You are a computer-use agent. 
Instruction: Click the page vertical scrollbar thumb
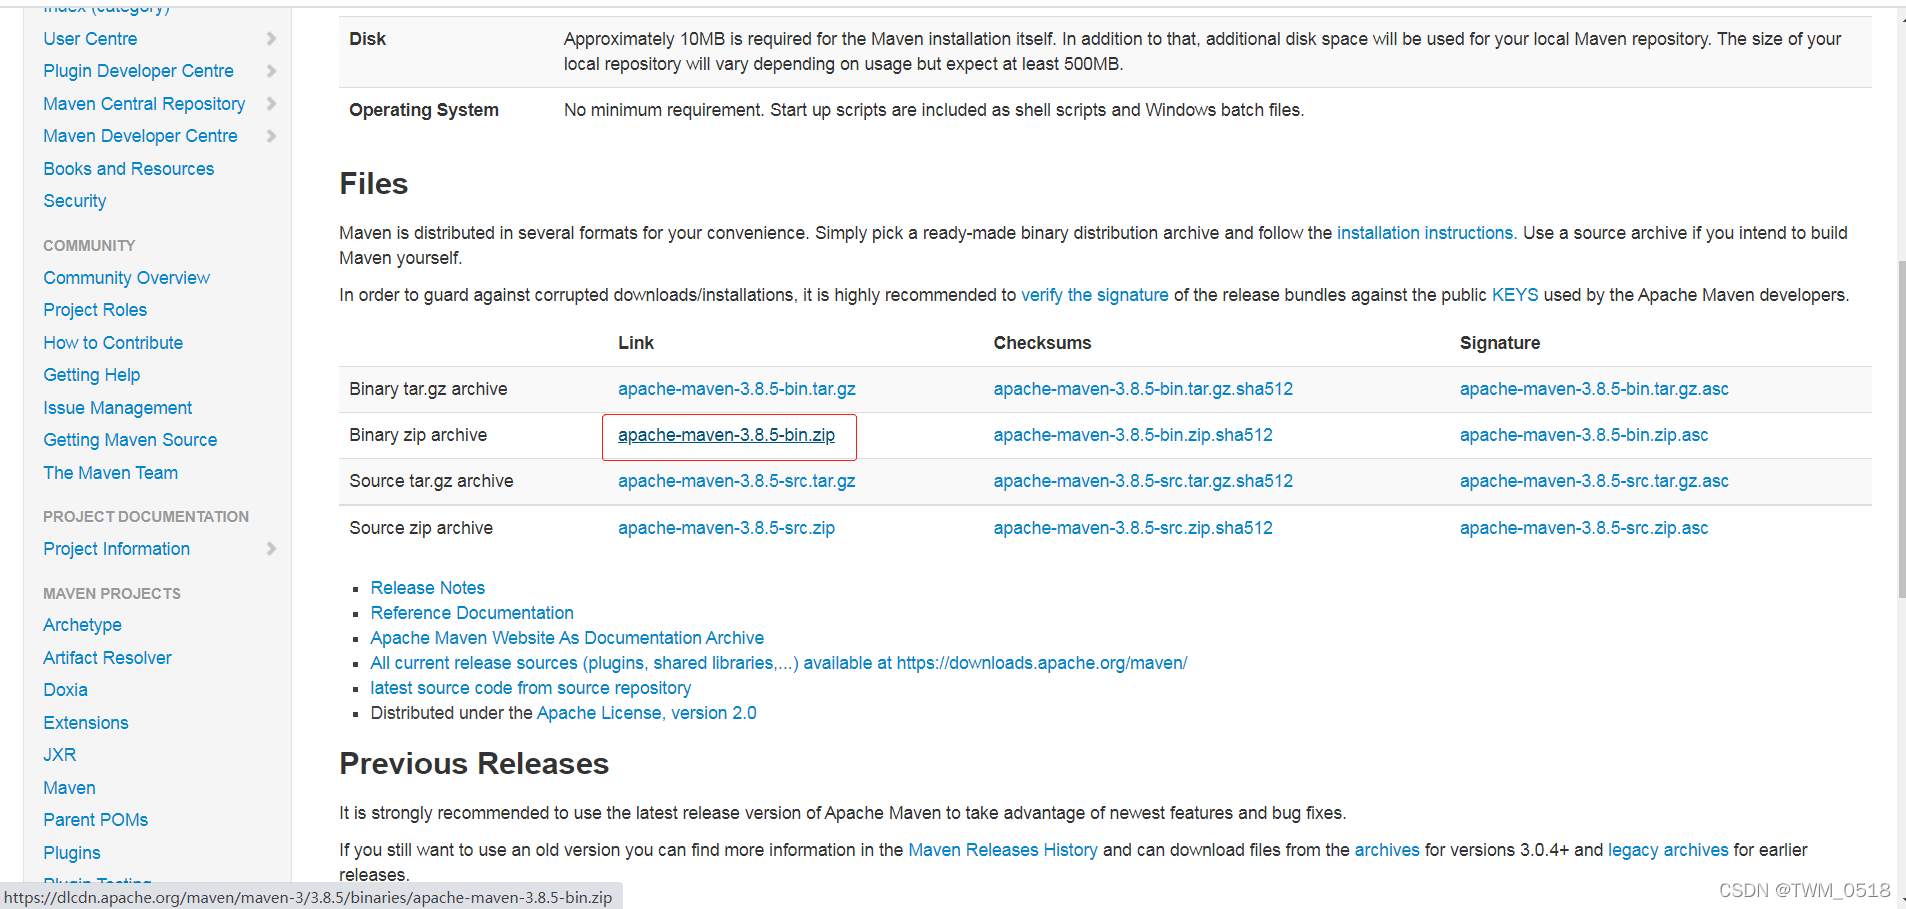coord(1901,430)
